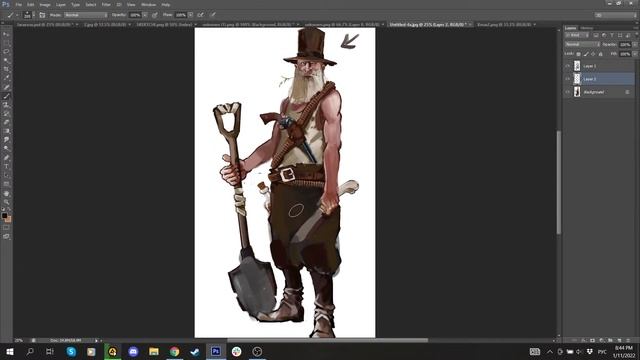Viewport: 640px width, 360px height.
Task: Toggle visibility of the highlighted layer
Action: [567, 79]
